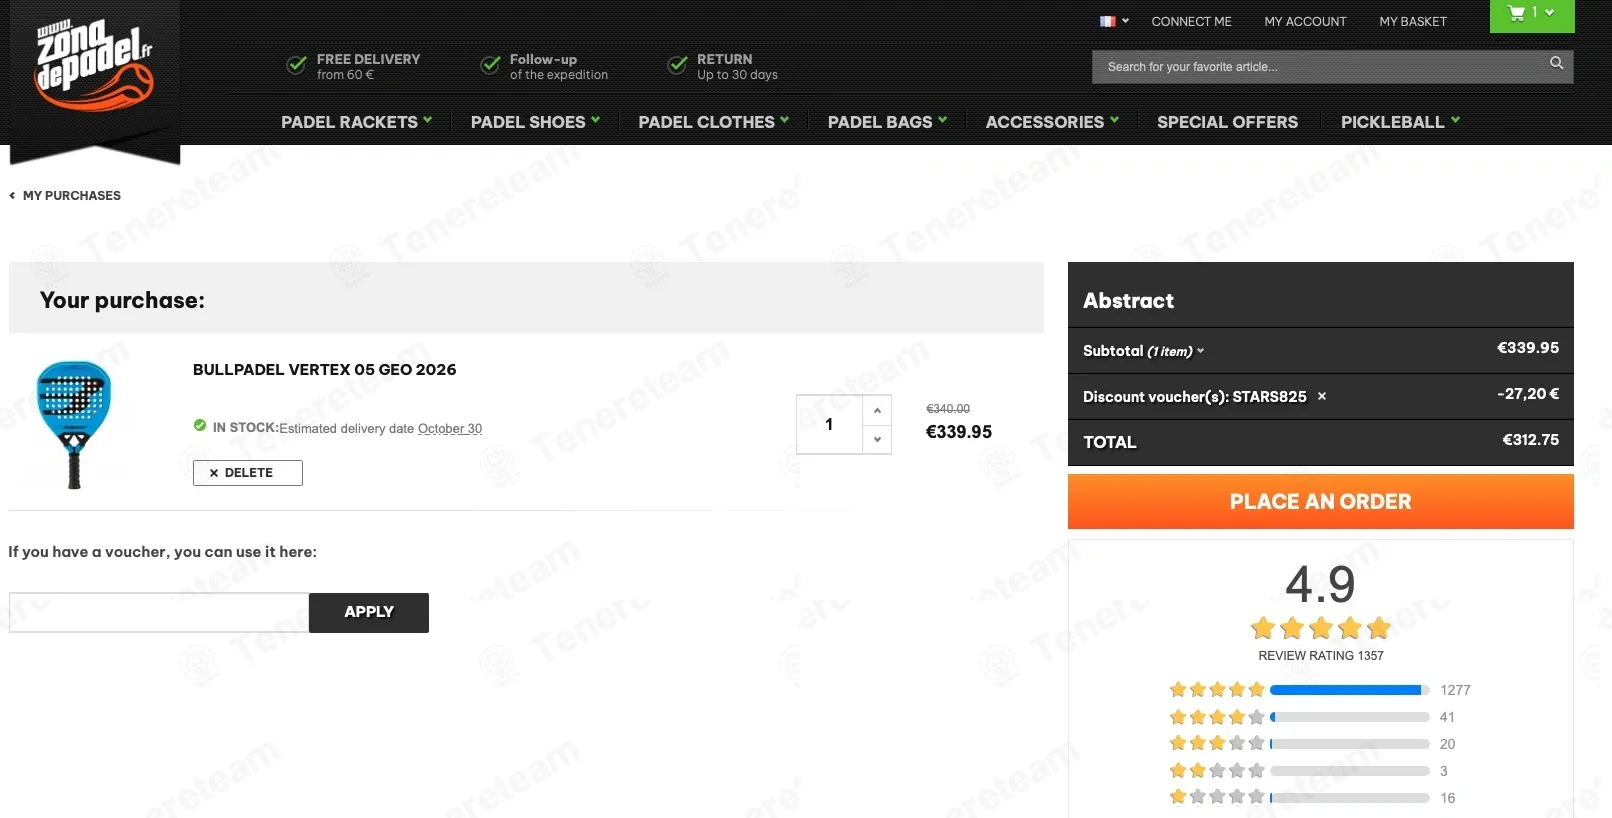Click the €312.75 total amount
The image size is (1612, 818).
(1530, 440)
